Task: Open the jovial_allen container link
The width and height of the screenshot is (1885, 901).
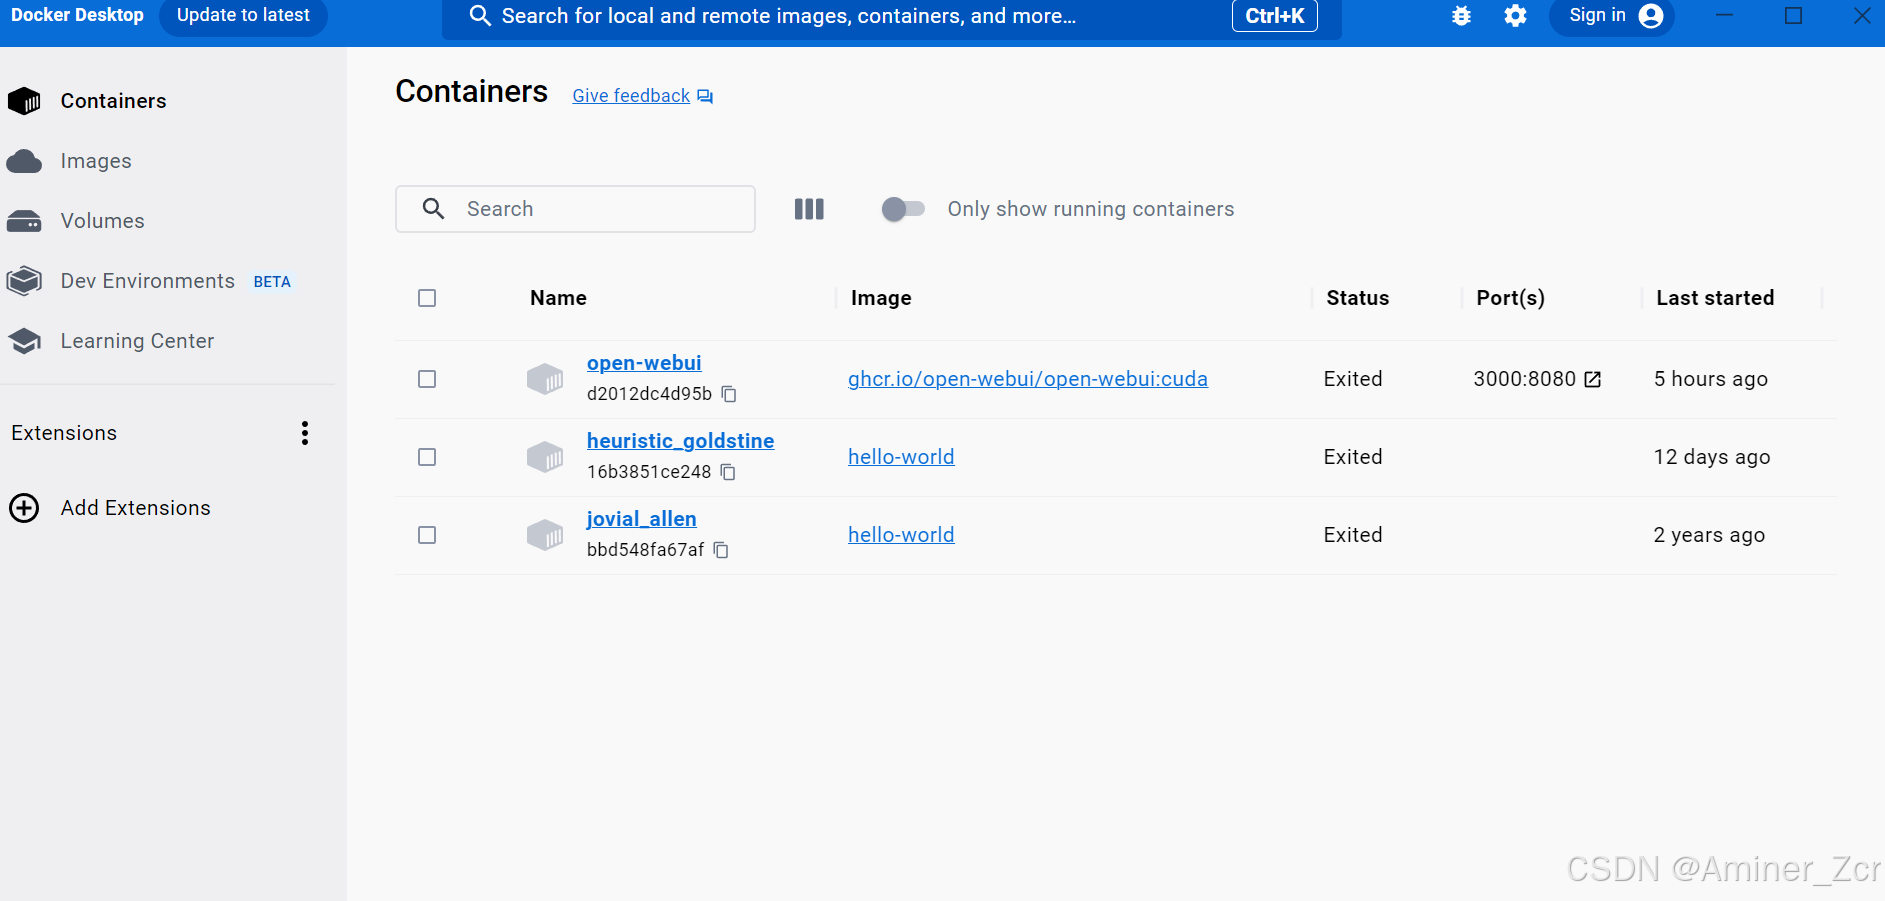Action: (x=641, y=519)
